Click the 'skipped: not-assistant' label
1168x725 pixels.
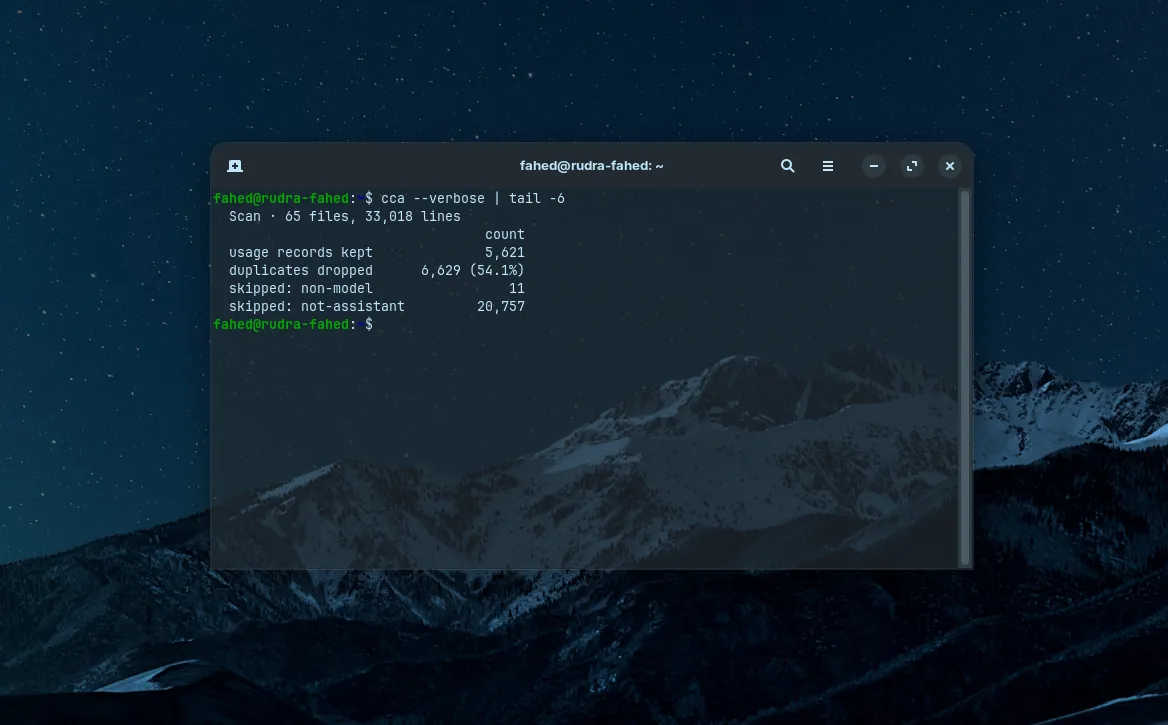pyautogui.click(x=317, y=306)
